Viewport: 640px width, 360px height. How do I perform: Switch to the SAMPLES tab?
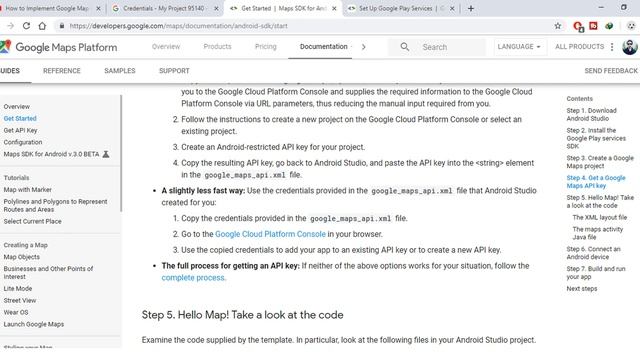pos(120,71)
